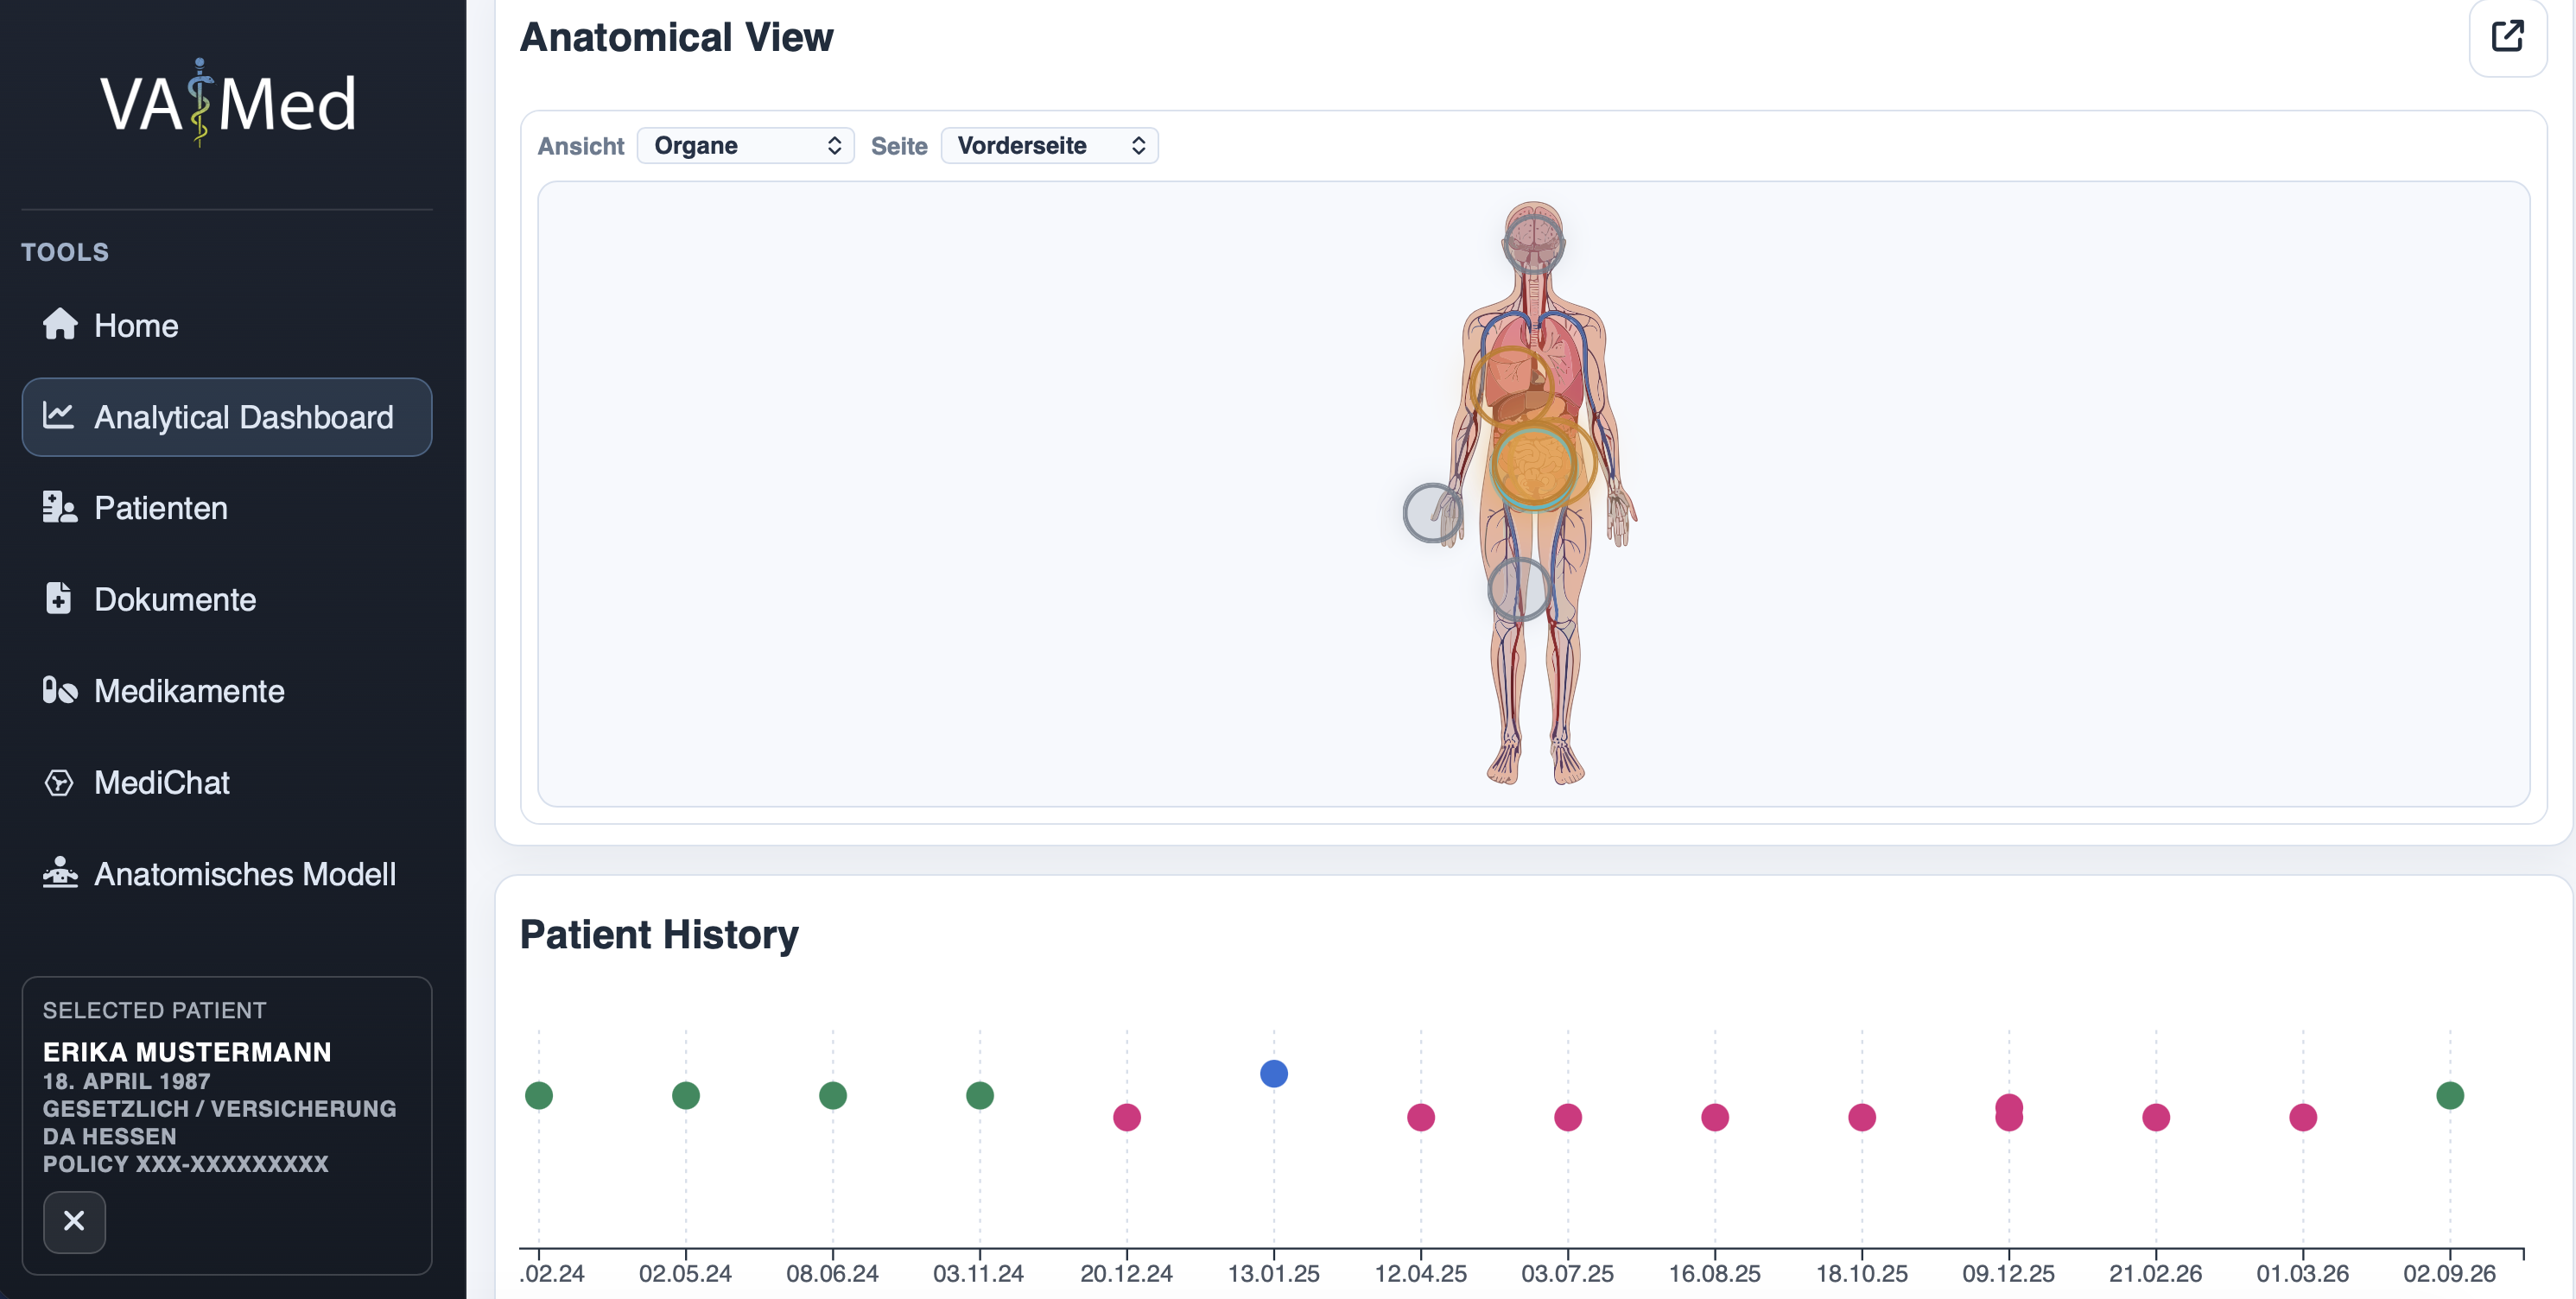
Task: Select the pink dot at 03.07.25
Action: (x=1568, y=1118)
